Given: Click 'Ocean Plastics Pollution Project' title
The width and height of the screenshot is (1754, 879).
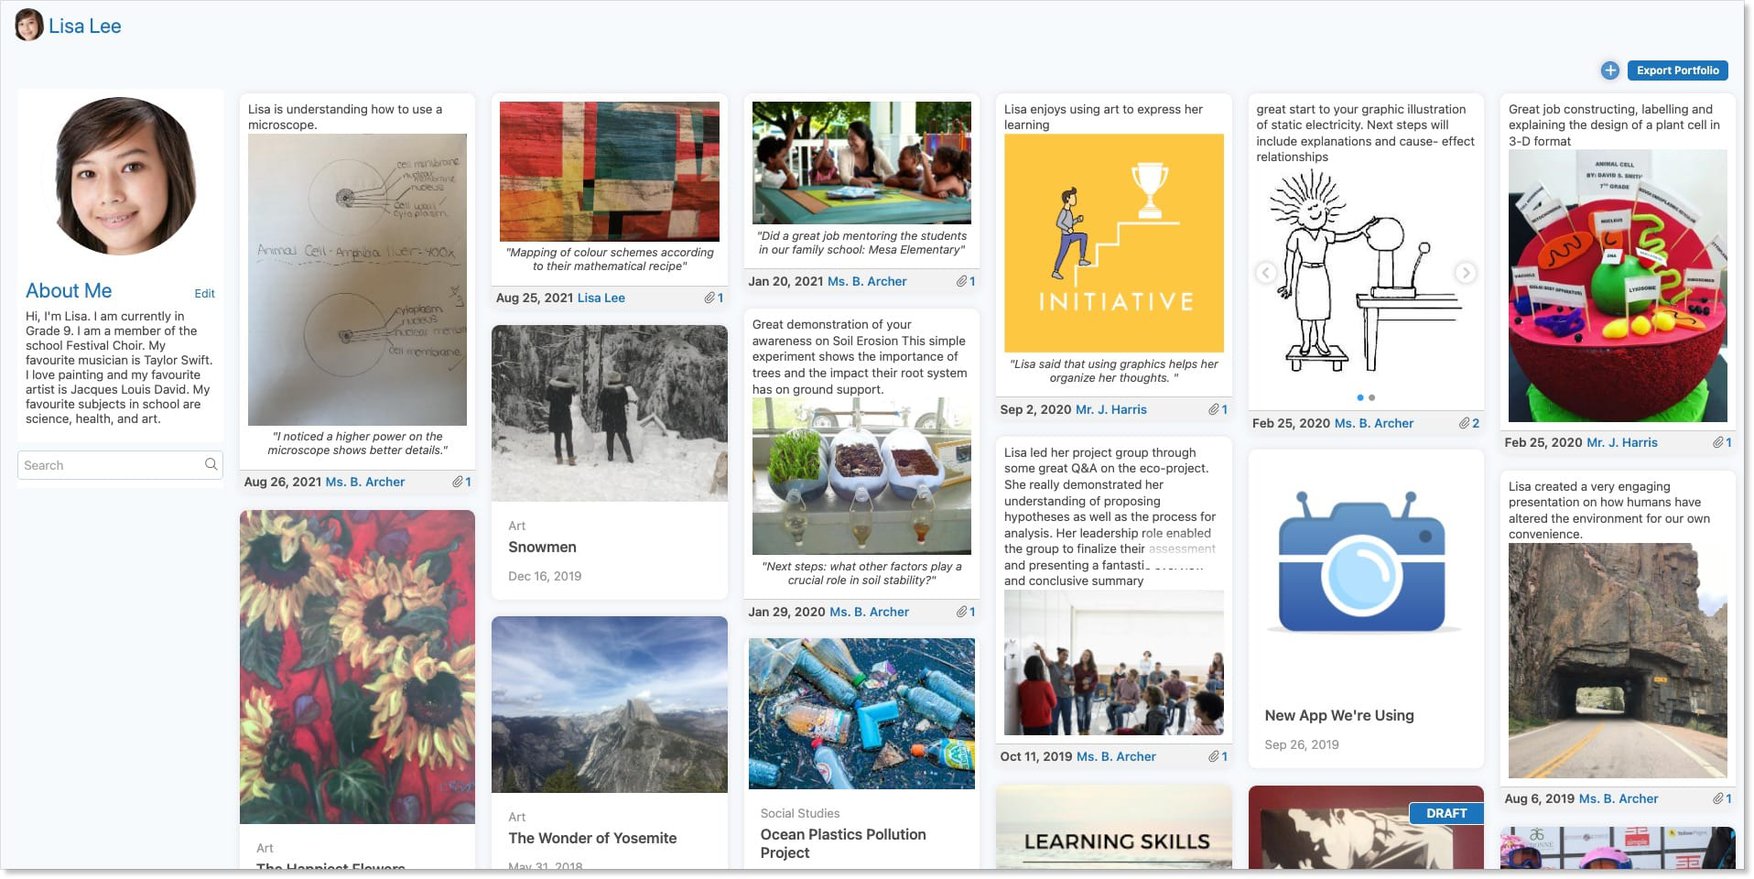Looking at the screenshot, I should [x=843, y=843].
